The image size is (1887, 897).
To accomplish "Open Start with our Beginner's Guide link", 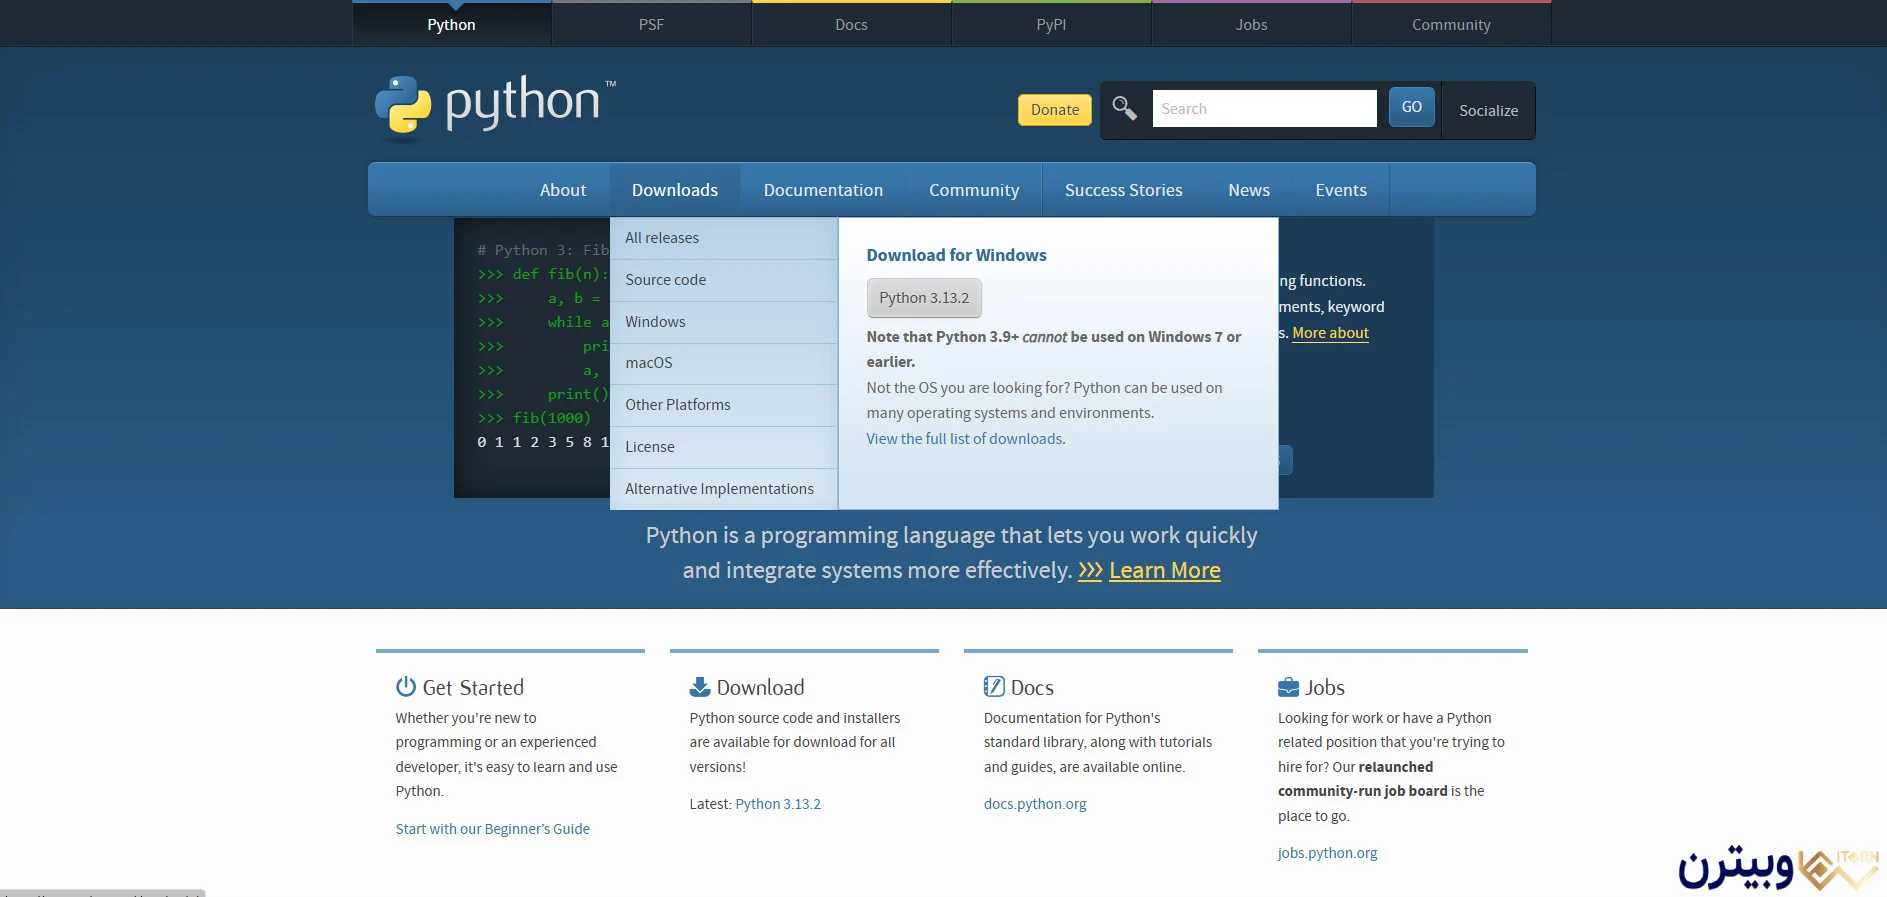I will click(492, 829).
